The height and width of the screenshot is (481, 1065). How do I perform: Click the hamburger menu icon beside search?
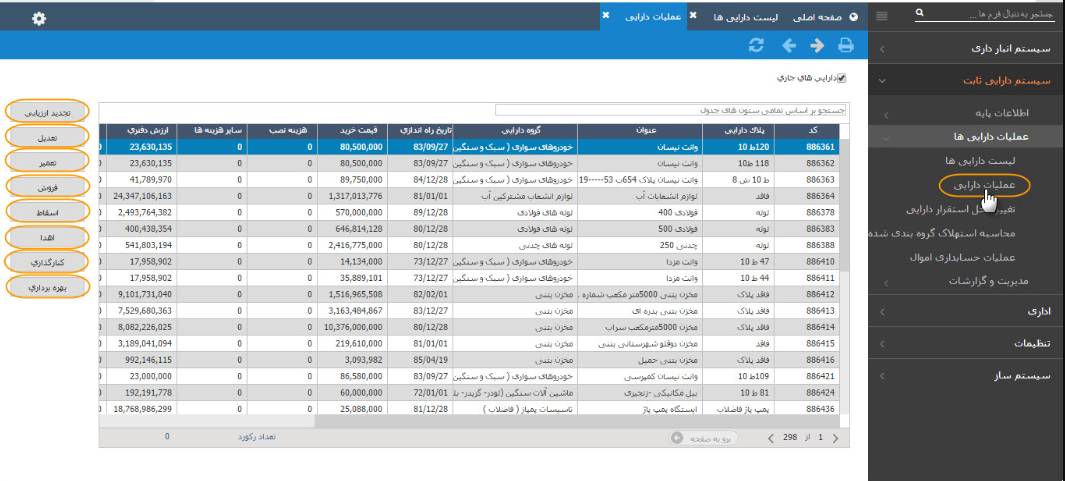coord(881,15)
